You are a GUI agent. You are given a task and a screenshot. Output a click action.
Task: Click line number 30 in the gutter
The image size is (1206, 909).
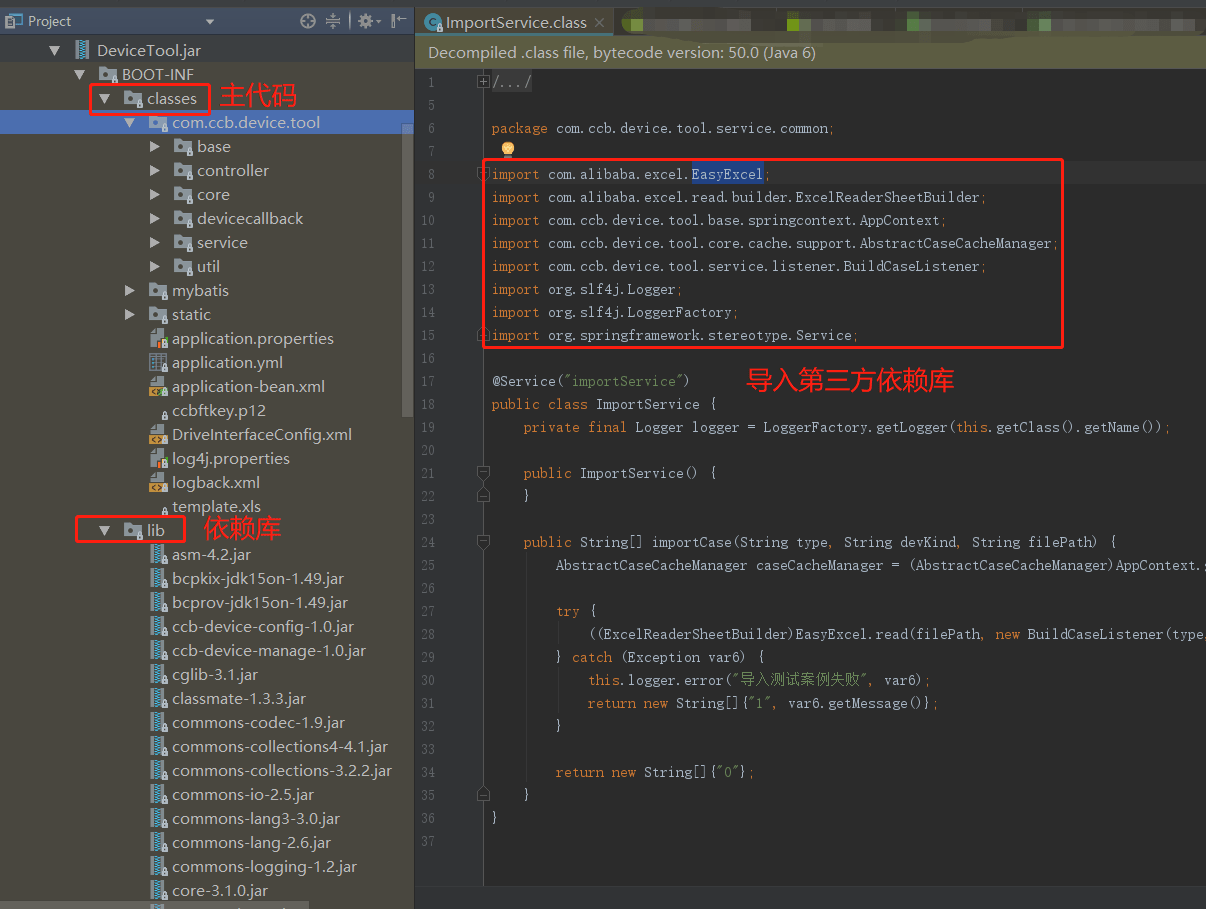click(x=428, y=680)
